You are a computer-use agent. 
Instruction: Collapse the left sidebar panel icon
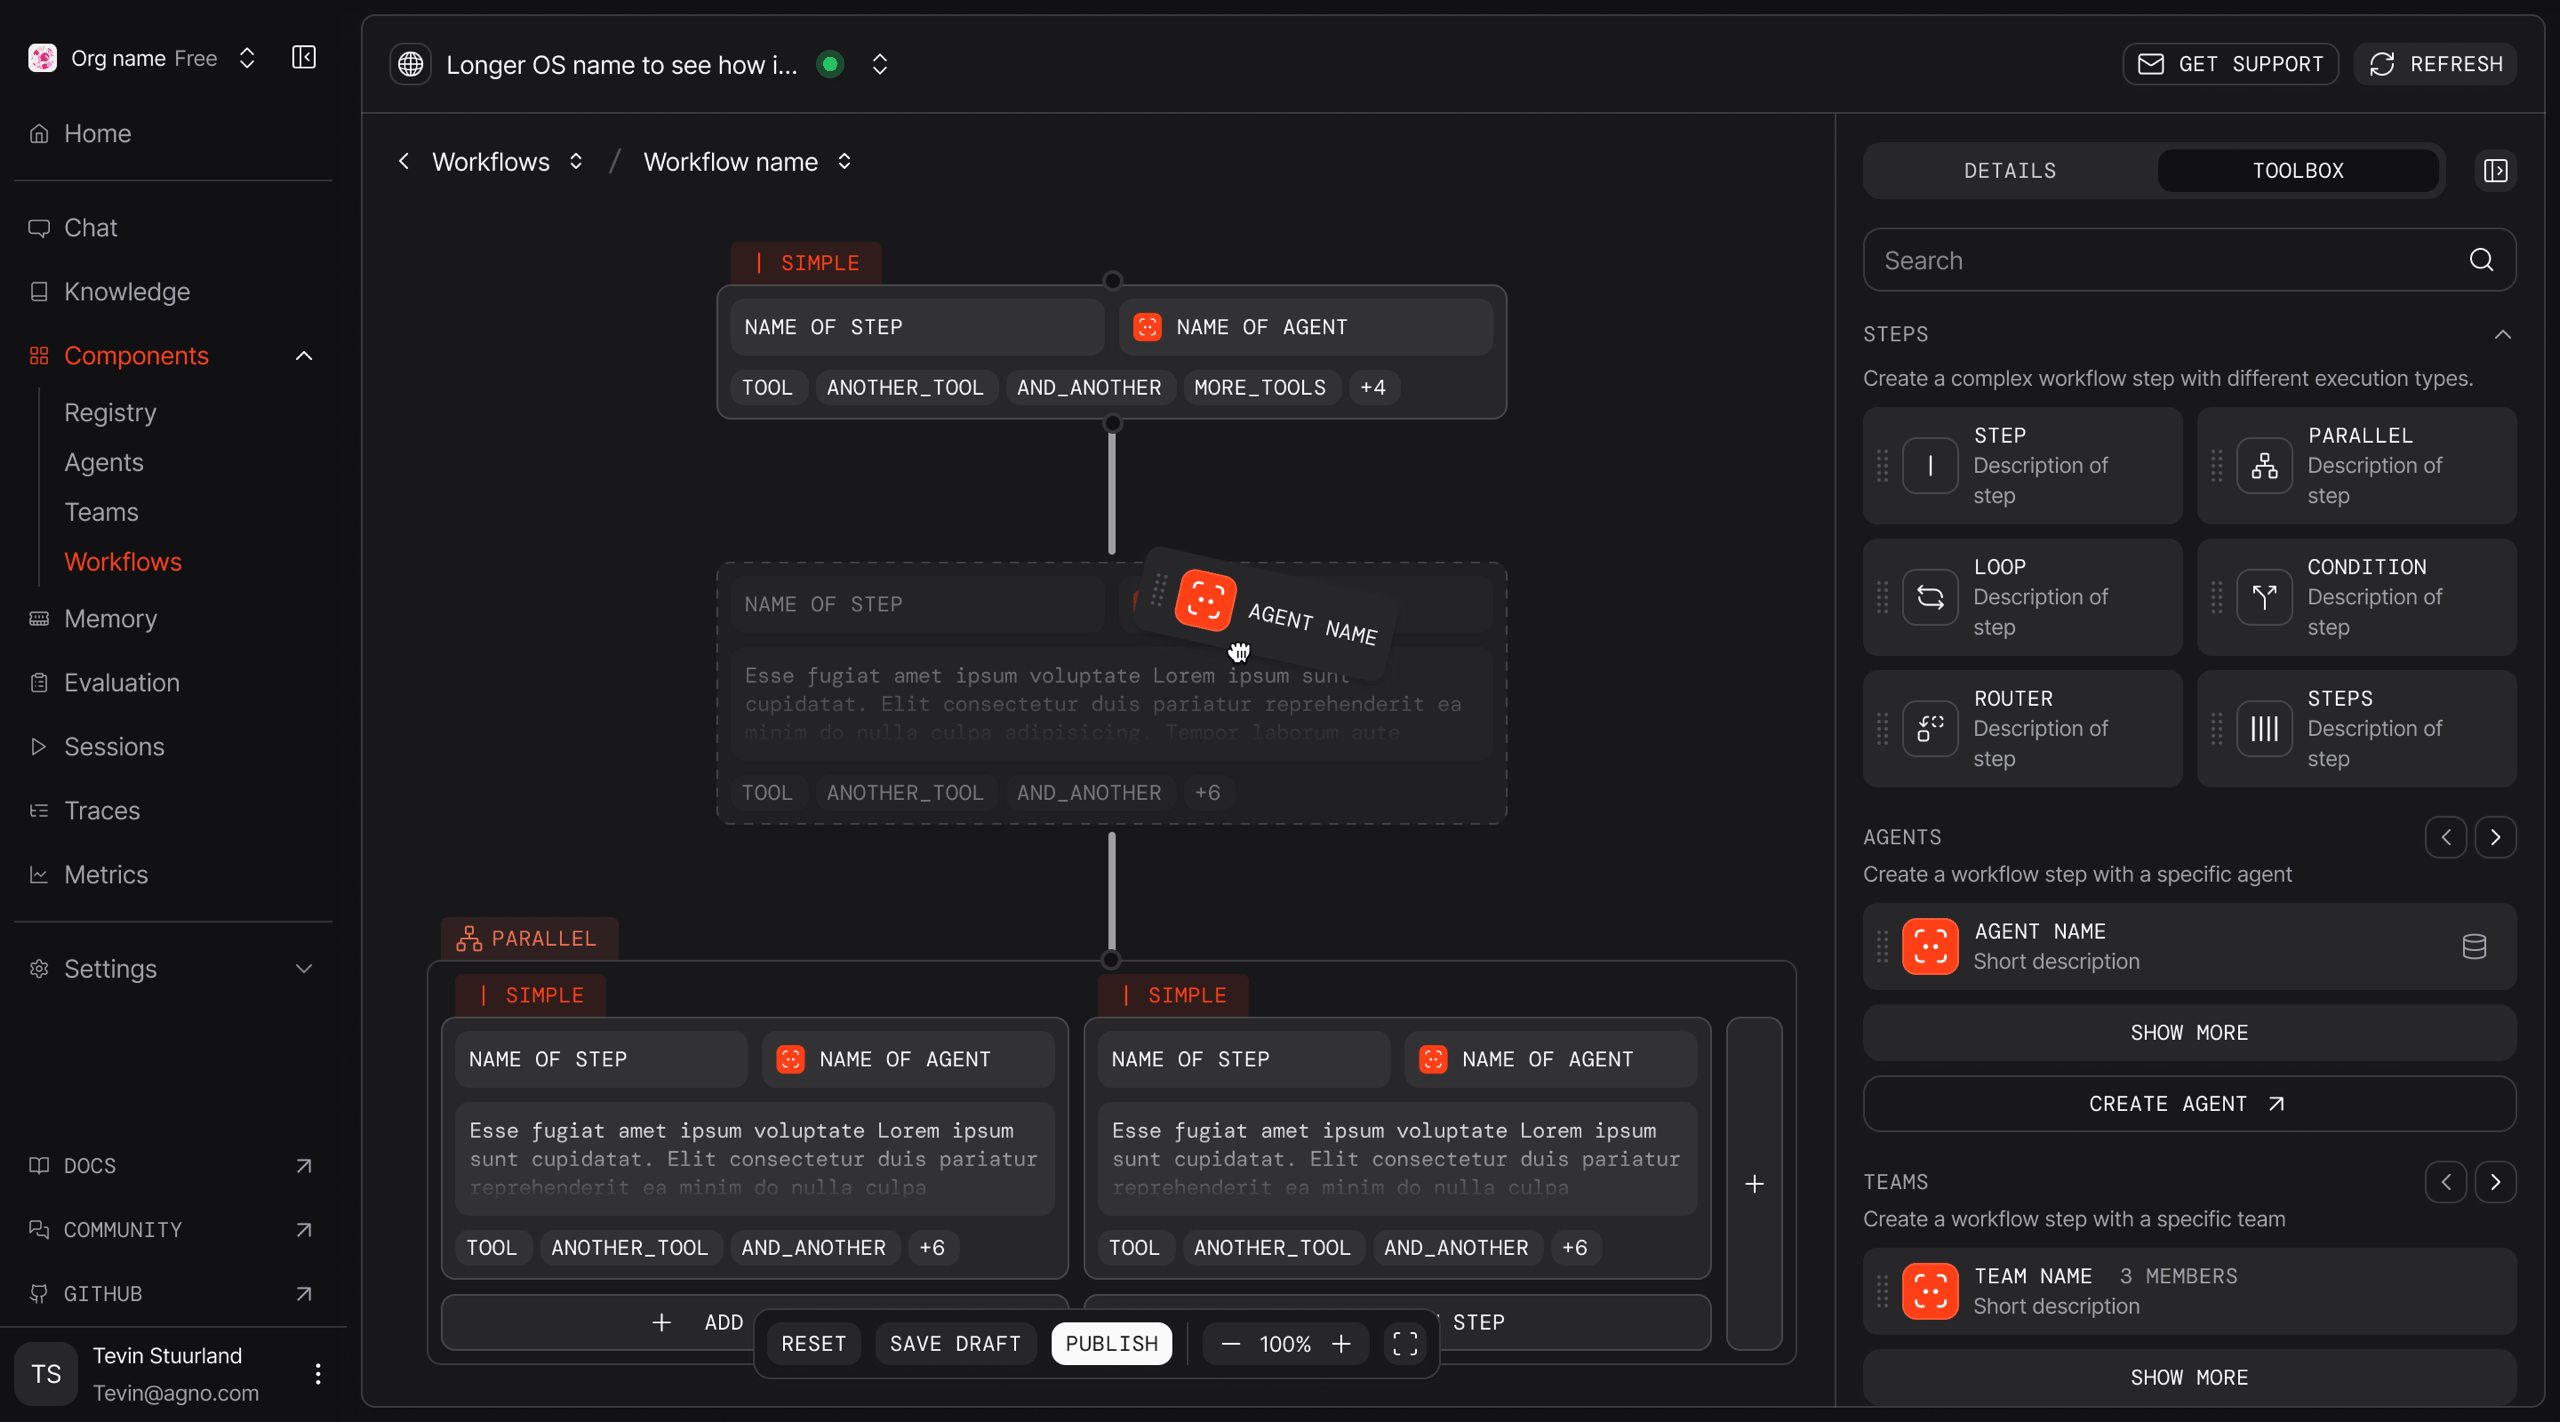point(304,58)
